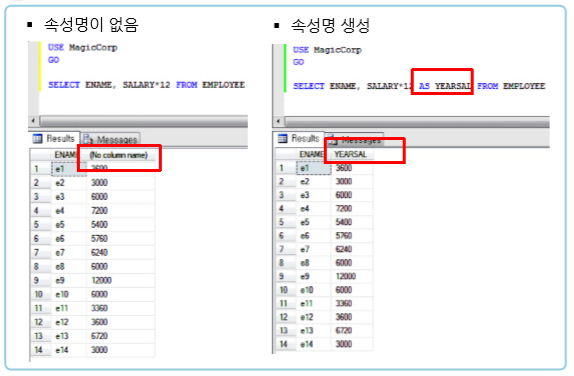Click the GO keyword in the YEARSAL query editor
This screenshot has height=376, width=574.
pyautogui.click(x=298, y=62)
